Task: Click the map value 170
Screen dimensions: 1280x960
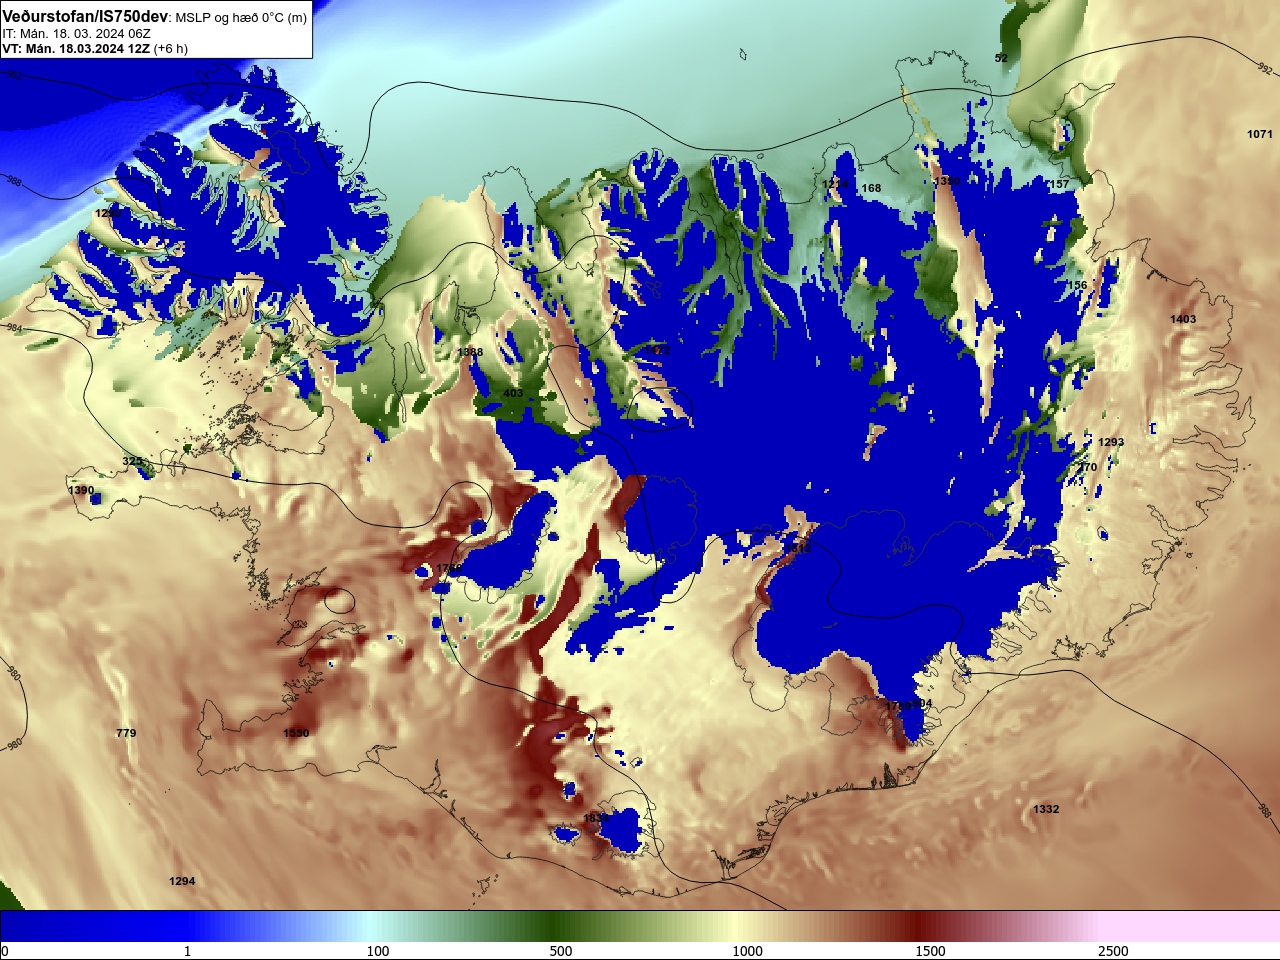Action: pos(1088,467)
